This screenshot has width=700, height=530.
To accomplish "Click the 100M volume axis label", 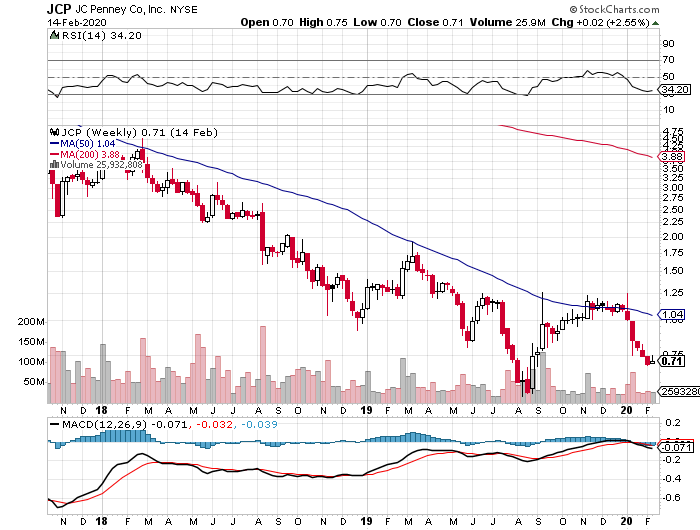I will tap(31, 362).
